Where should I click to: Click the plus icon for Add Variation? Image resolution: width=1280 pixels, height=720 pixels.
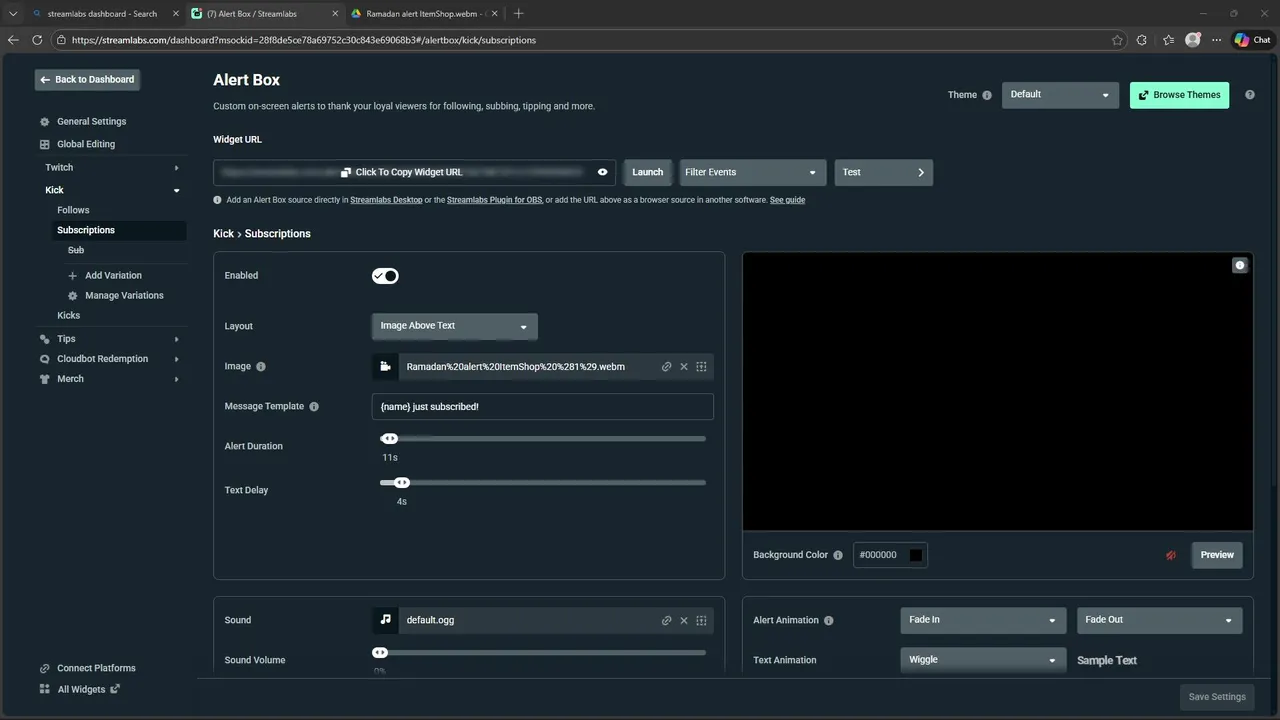(x=73, y=276)
